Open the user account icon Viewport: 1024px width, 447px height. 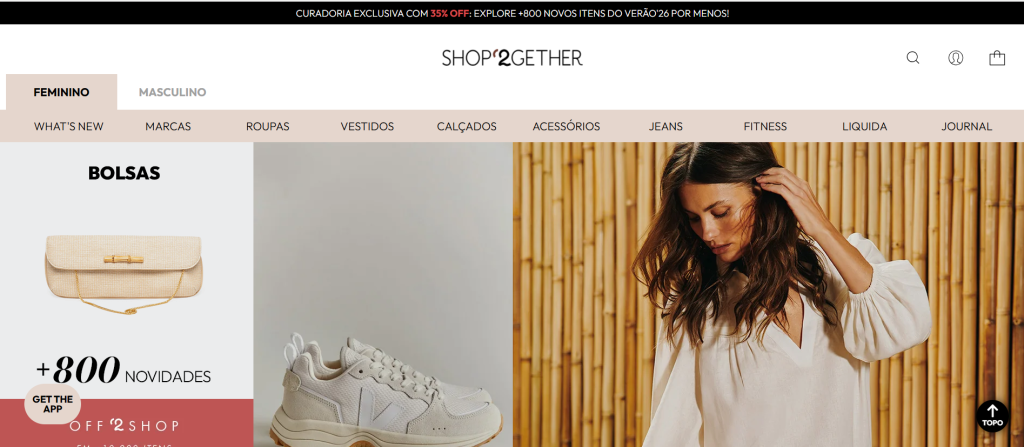[955, 58]
